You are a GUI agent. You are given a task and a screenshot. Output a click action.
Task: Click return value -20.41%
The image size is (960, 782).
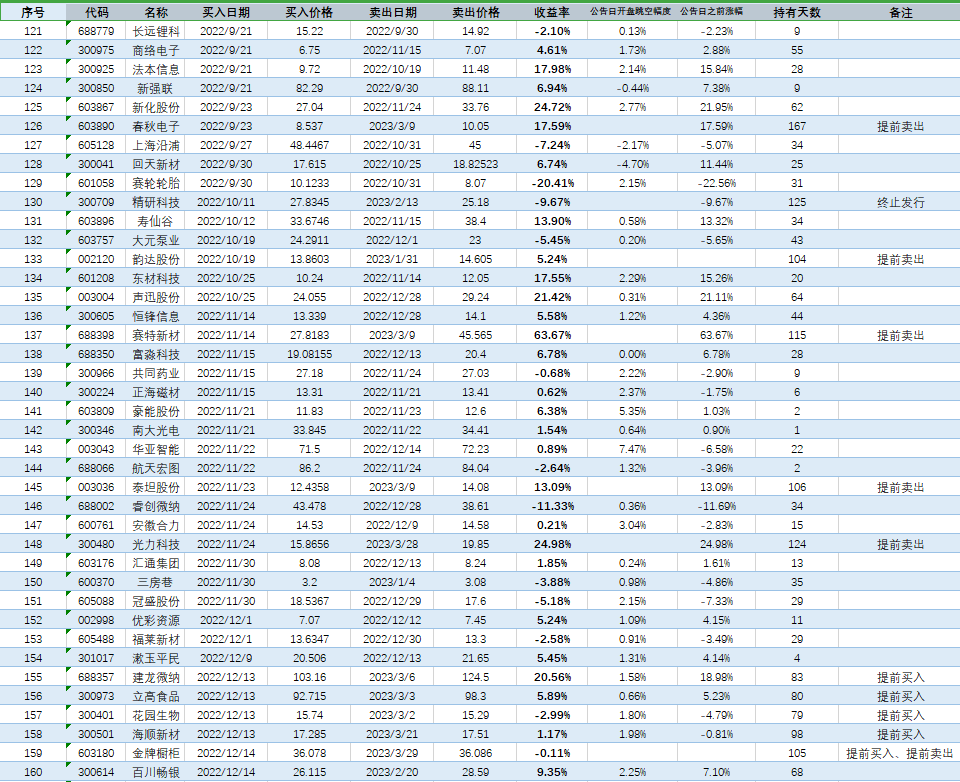click(552, 183)
